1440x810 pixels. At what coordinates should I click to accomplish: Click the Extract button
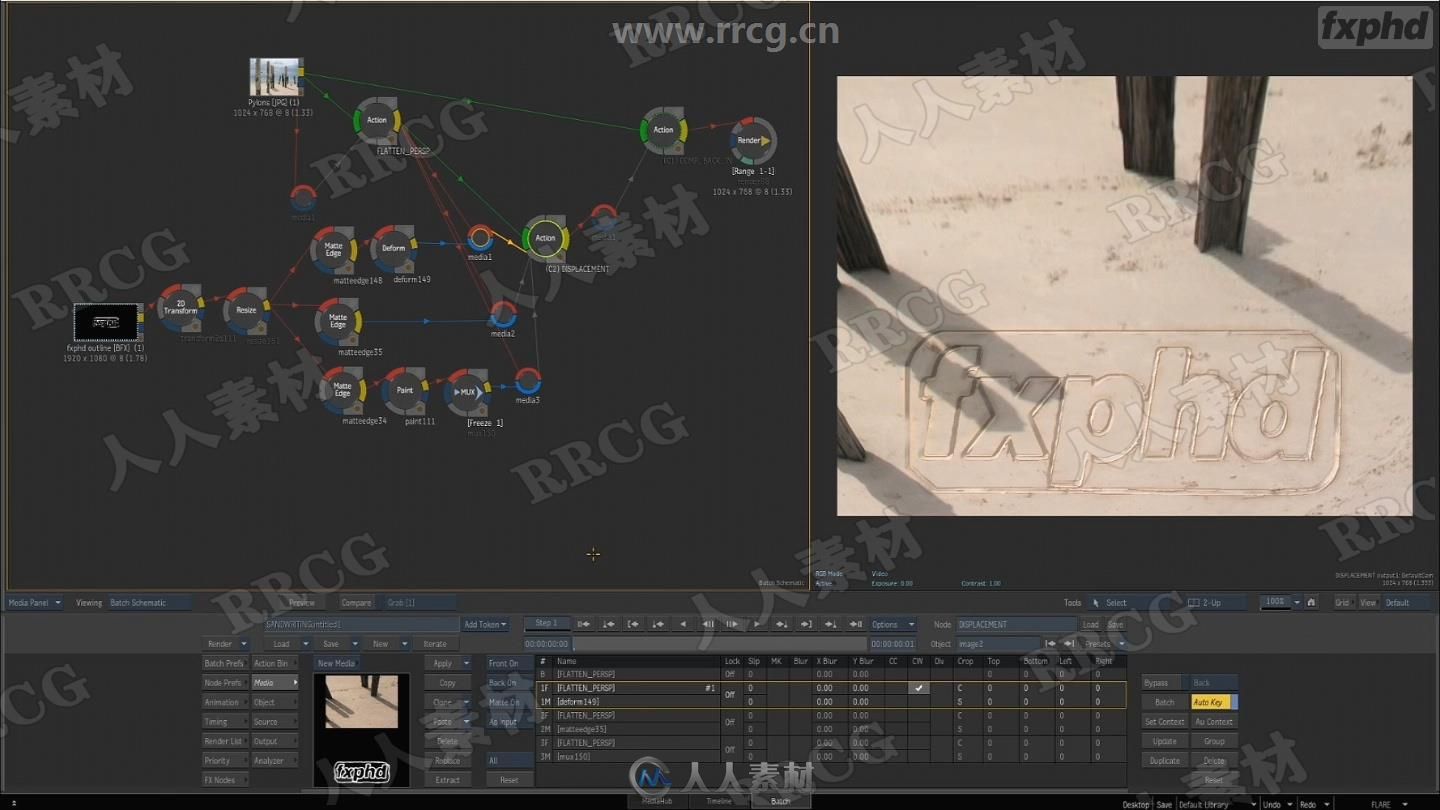448,780
